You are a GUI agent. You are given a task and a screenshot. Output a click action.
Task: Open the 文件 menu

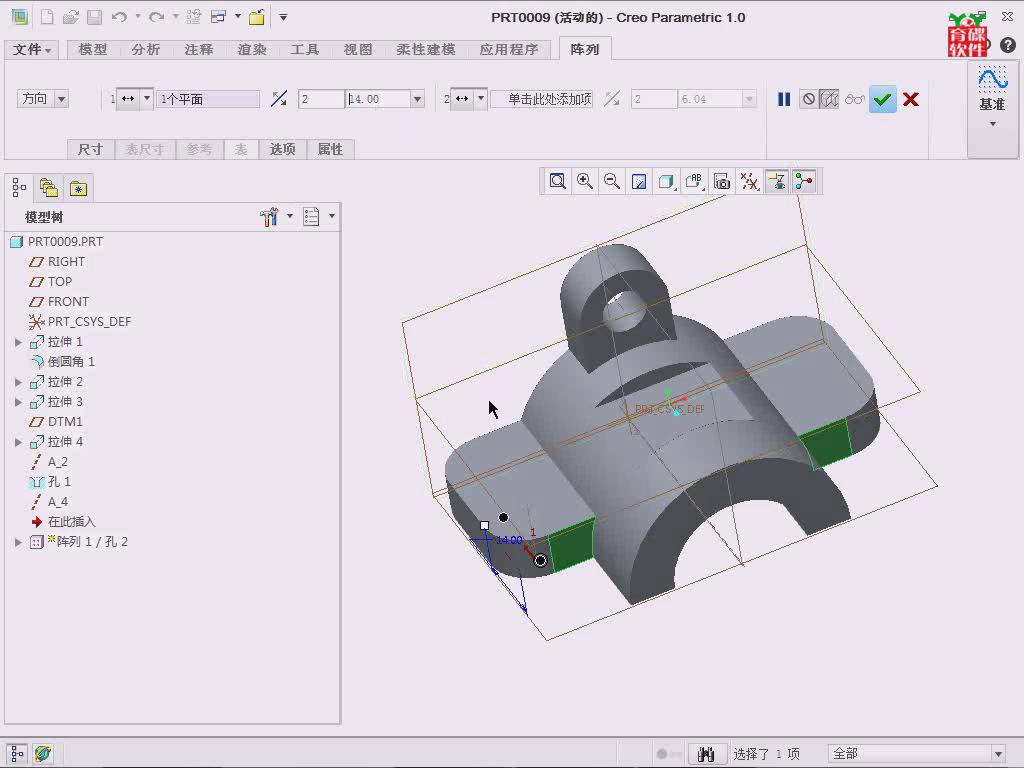point(31,50)
